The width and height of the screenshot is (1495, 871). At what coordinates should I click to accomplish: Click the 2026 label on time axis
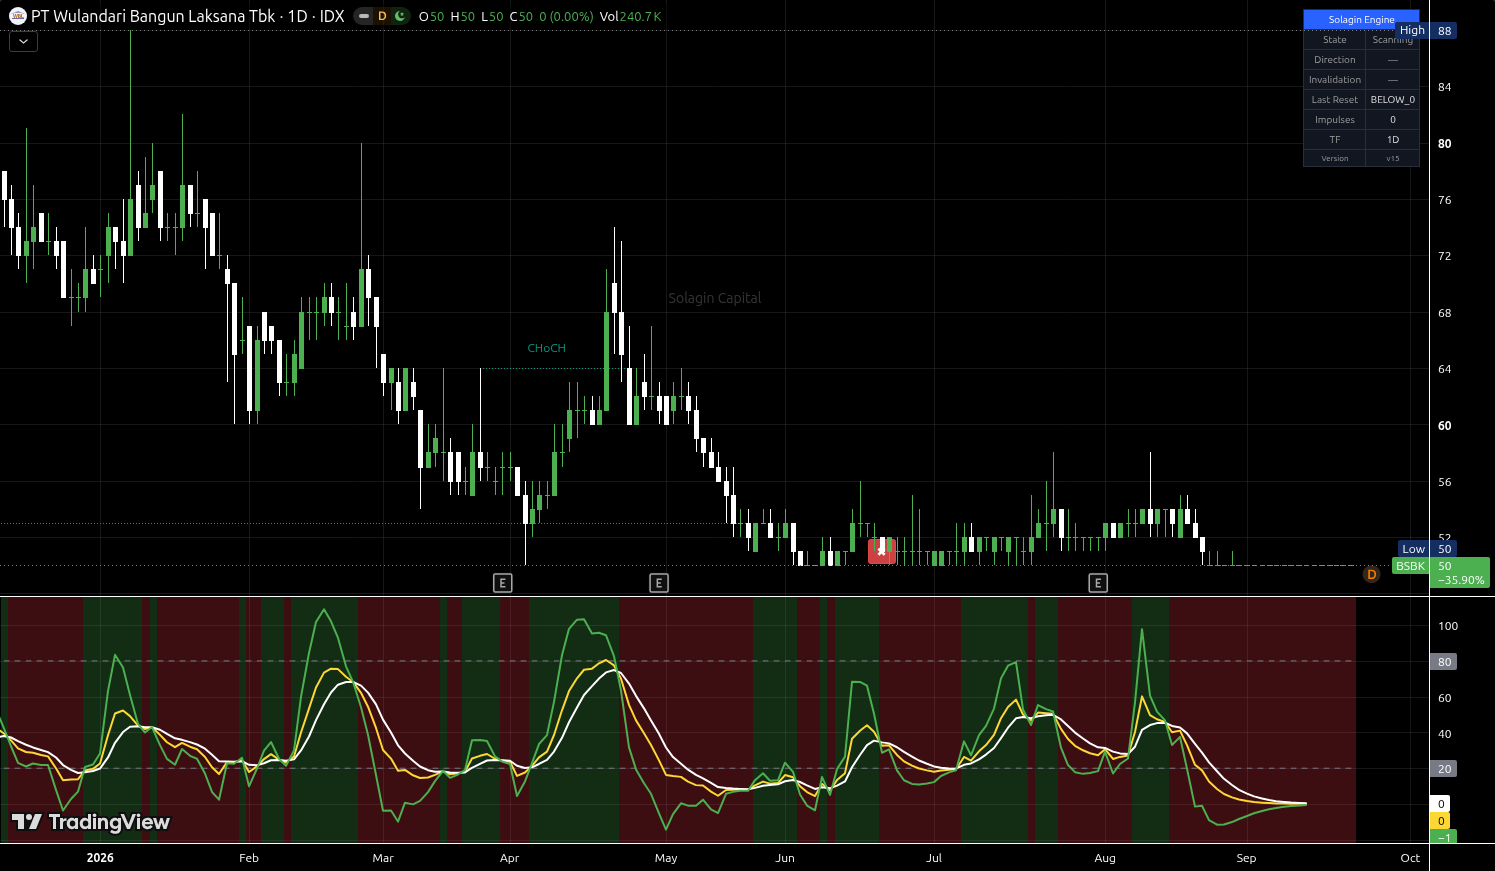pos(100,858)
